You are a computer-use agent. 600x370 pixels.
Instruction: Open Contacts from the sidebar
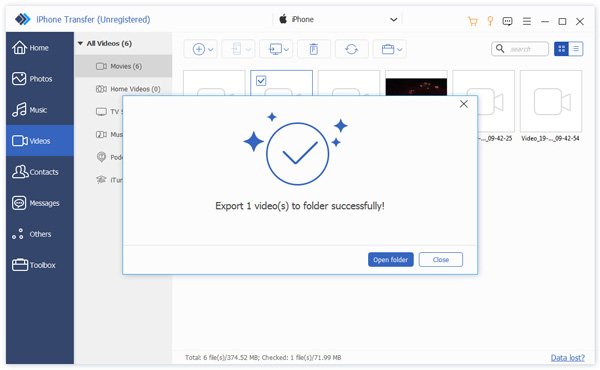point(39,172)
